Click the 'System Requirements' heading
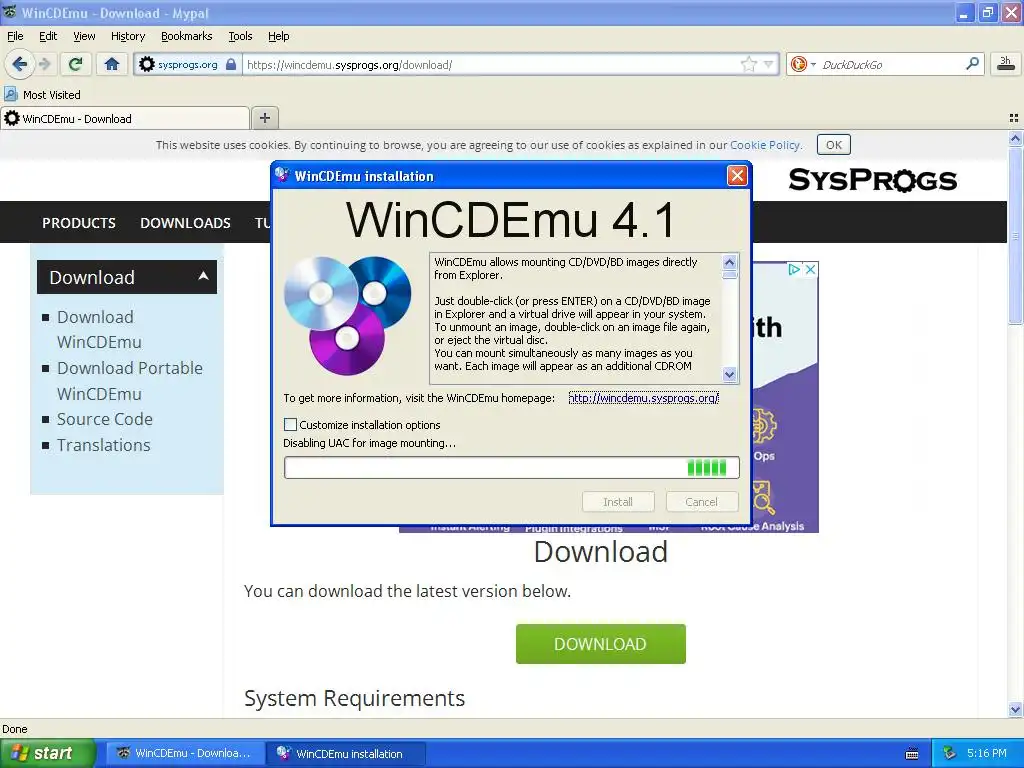 (x=355, y=698)
